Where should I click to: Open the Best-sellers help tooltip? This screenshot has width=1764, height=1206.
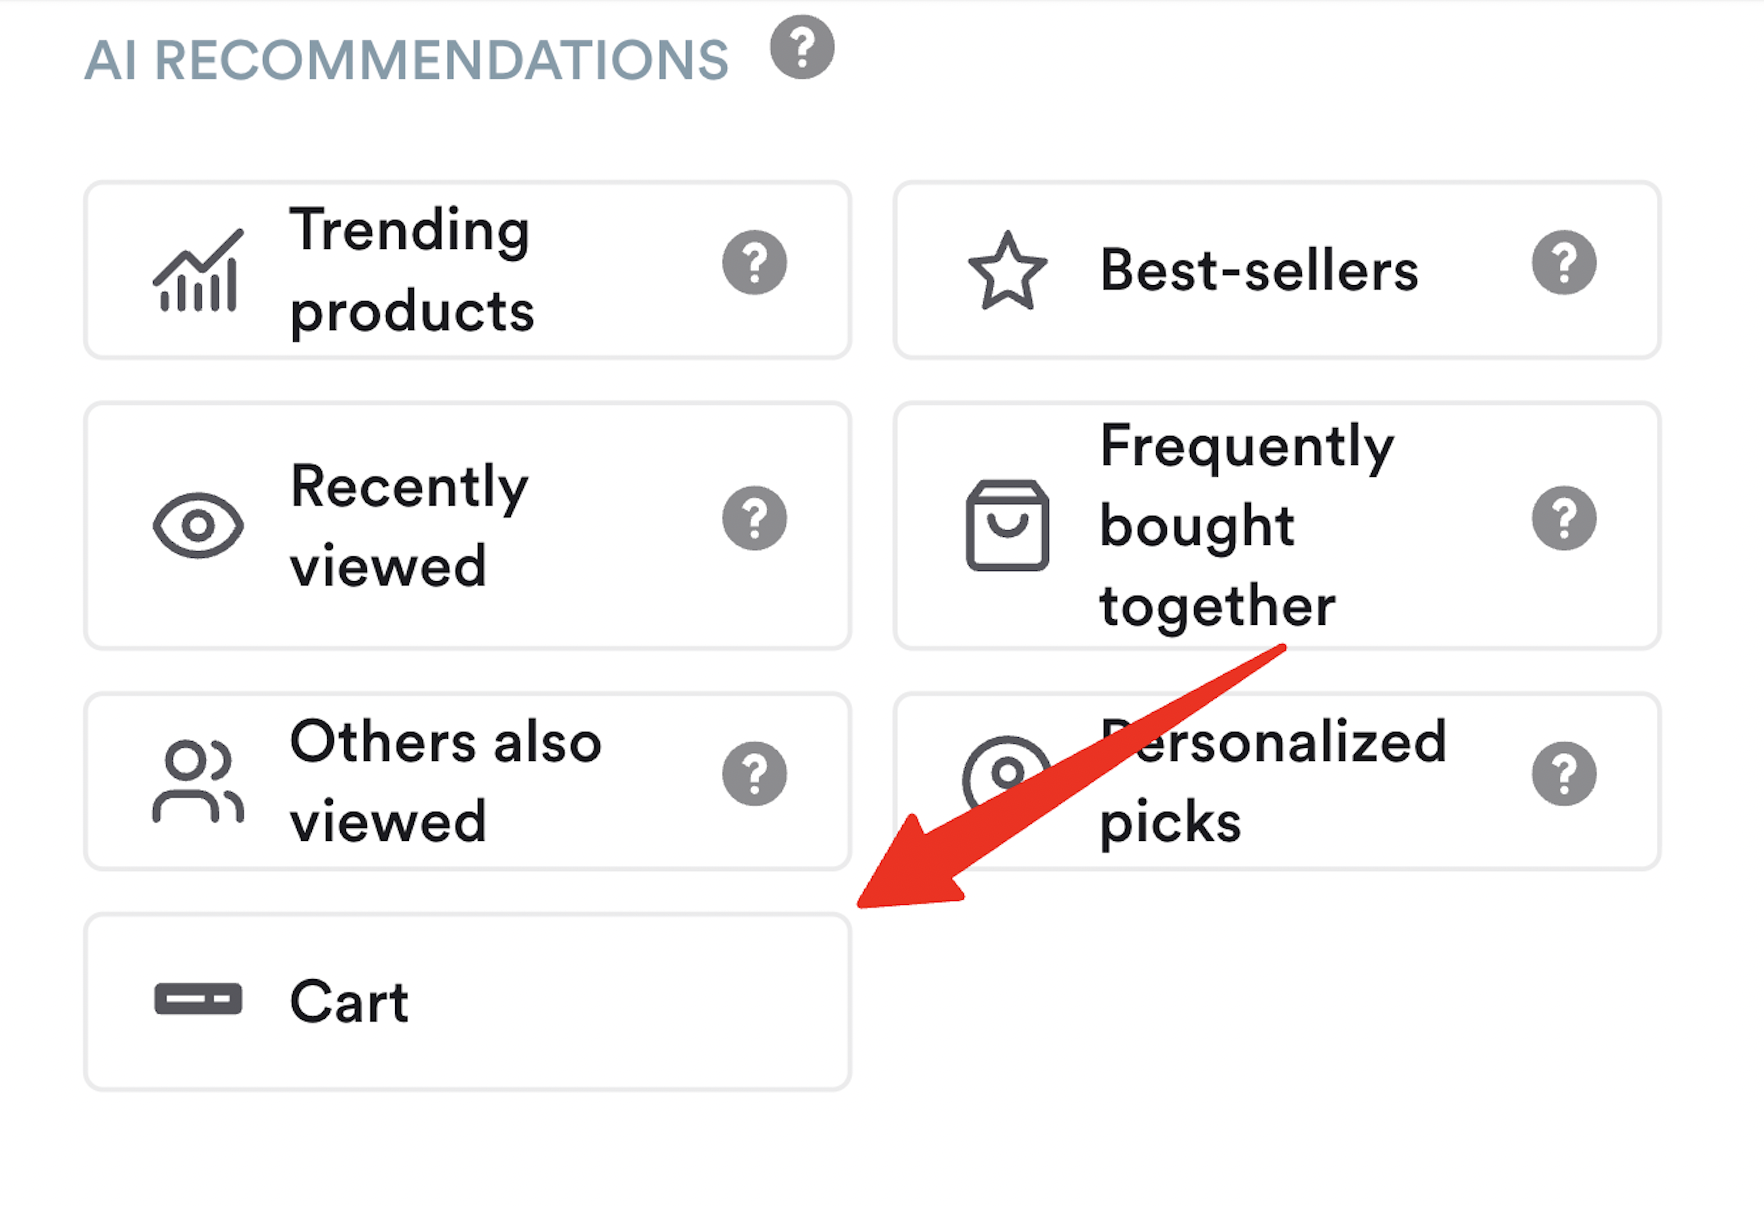coord(1563,263)
